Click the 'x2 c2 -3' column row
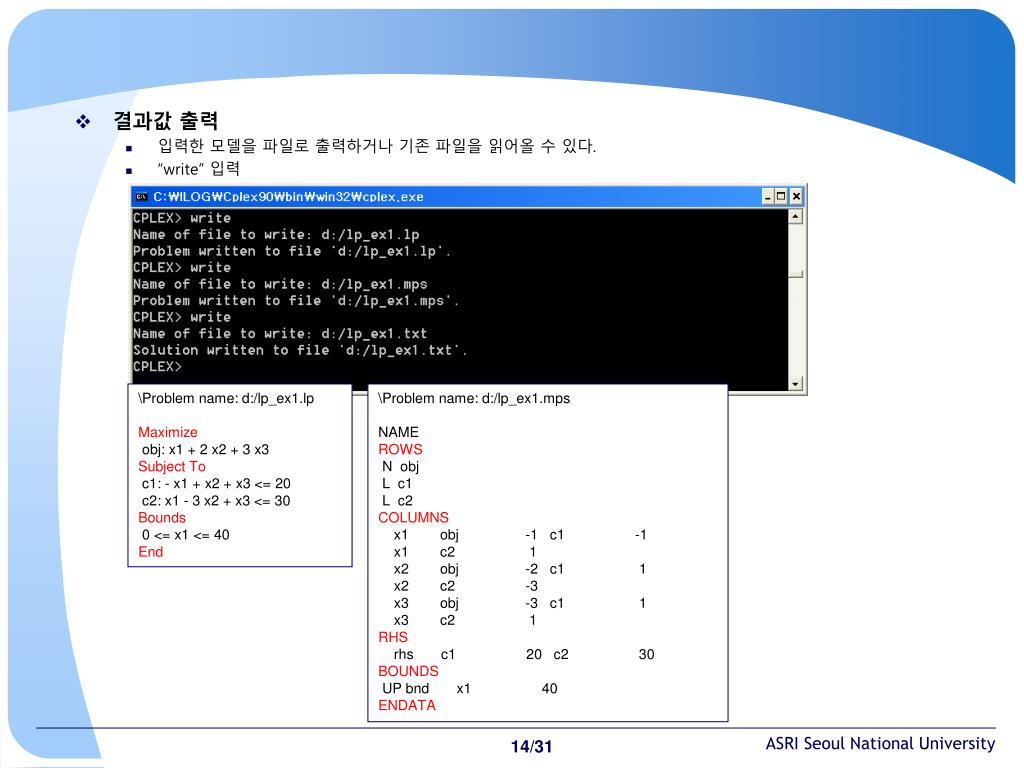Viewport: 1024px width, 768px height. [466, 586]
